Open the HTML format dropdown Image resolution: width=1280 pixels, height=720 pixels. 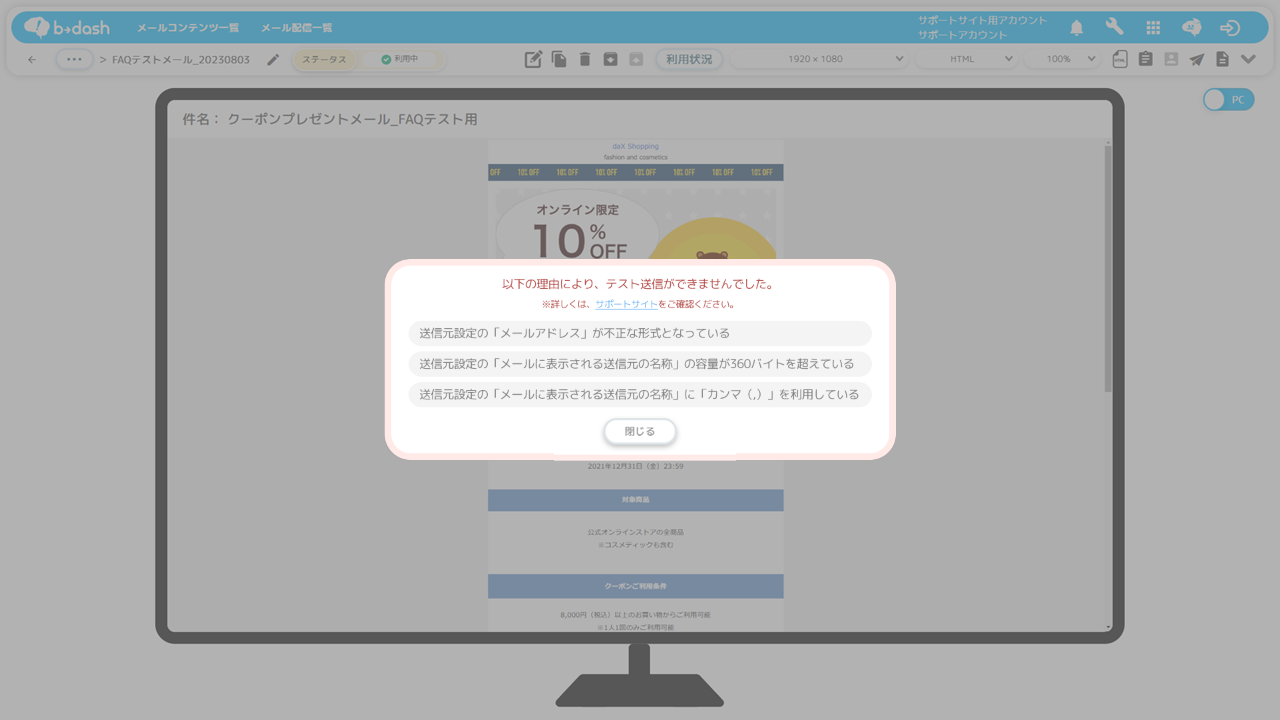click(x=967, y=59)
